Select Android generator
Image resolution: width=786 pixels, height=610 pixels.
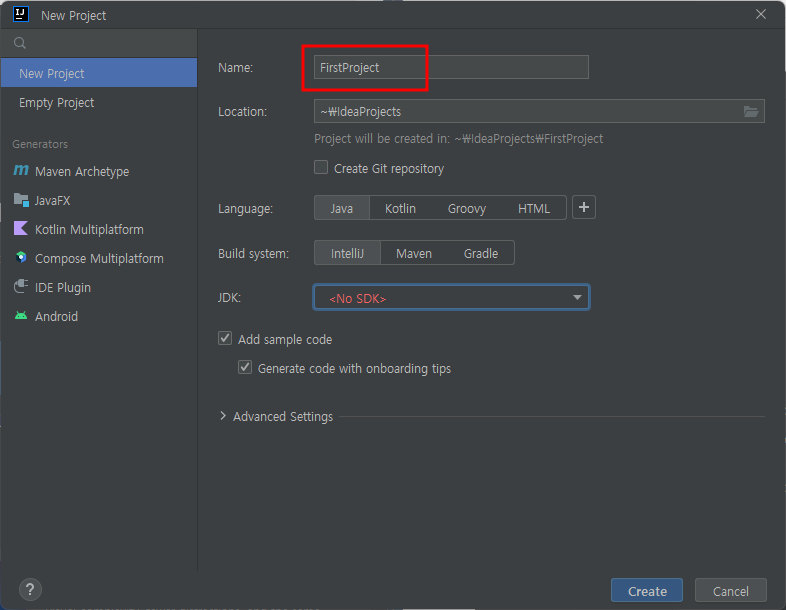[x=99, y=317]
